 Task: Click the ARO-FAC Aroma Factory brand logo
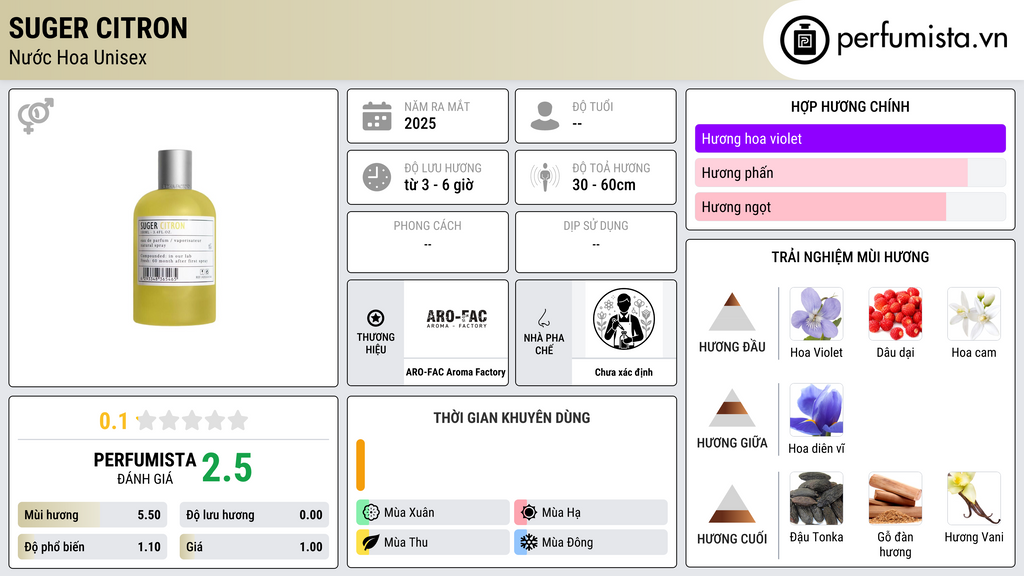456,319
